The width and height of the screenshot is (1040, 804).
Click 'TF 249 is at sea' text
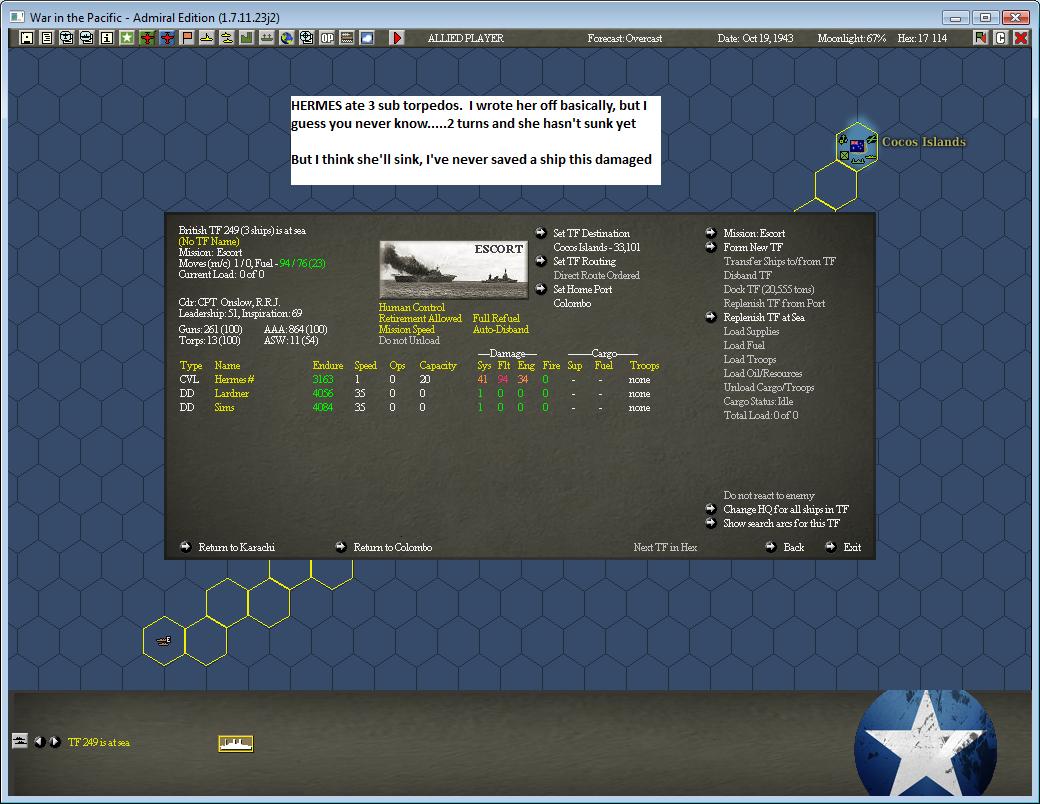tap(99, 742)
